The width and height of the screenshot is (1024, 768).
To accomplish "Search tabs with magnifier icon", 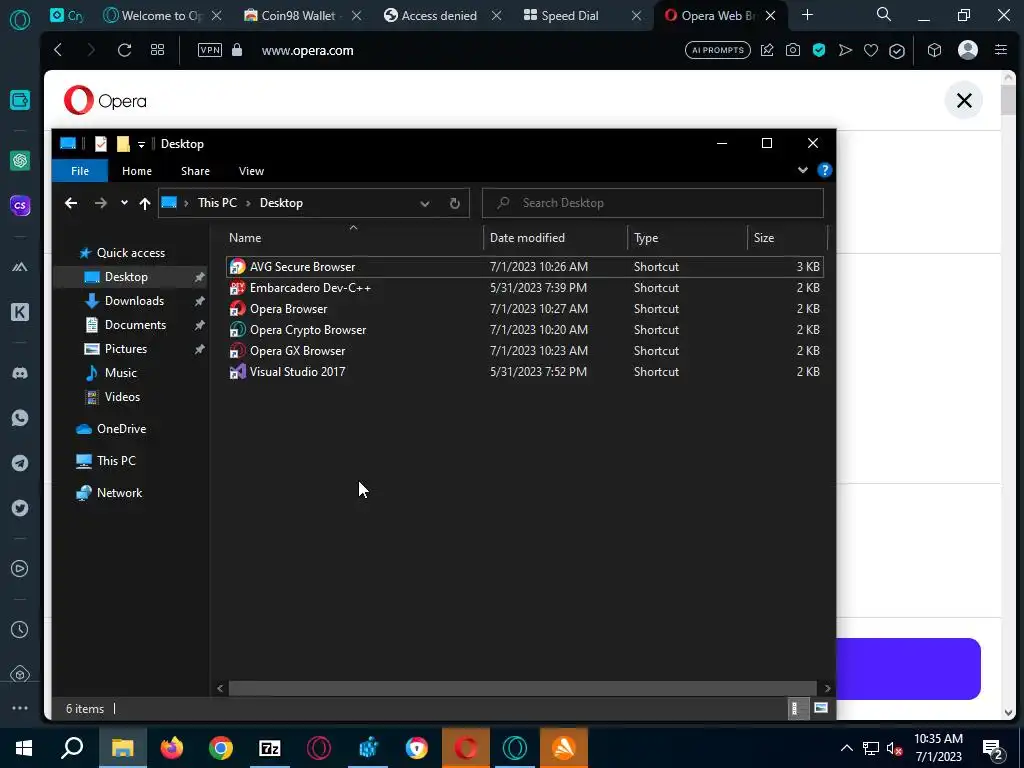I will click(884, 15).
